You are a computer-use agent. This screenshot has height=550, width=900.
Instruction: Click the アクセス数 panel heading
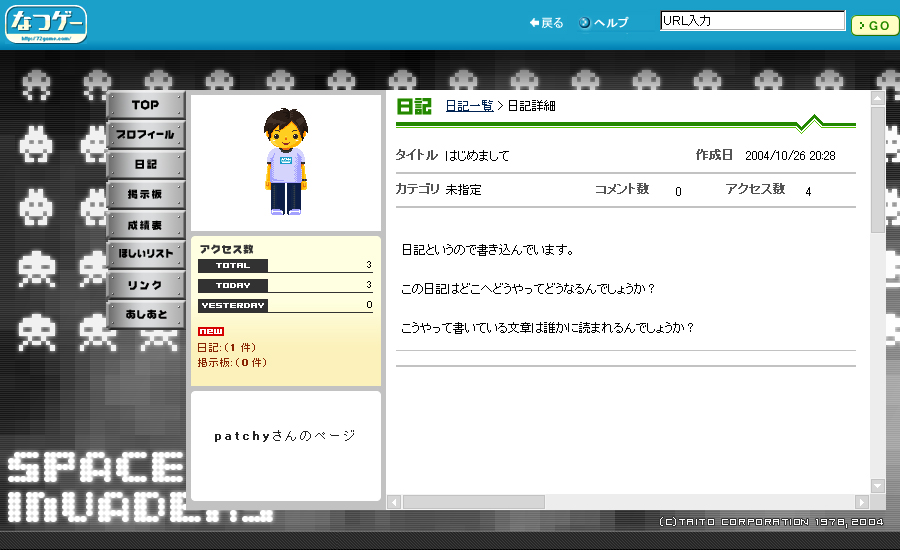(x=226, y=249)
